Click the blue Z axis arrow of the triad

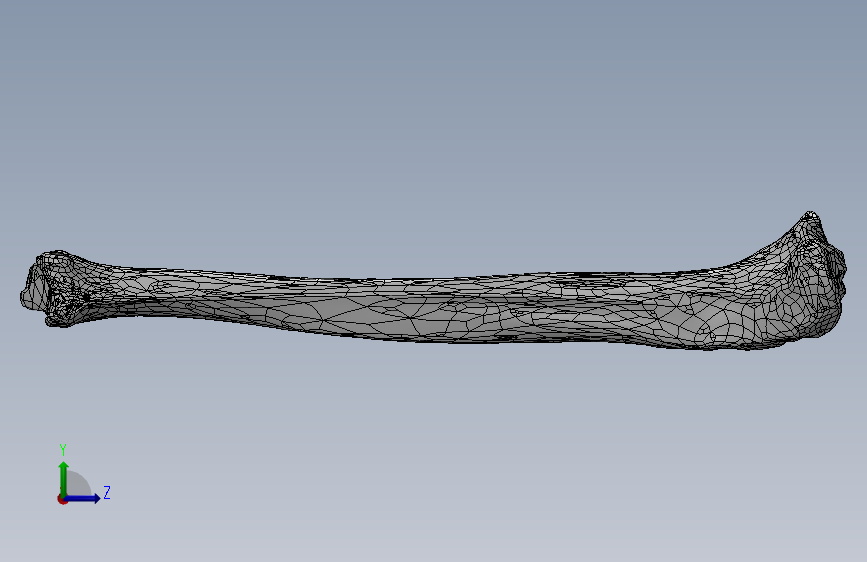[x=83, y=498]
